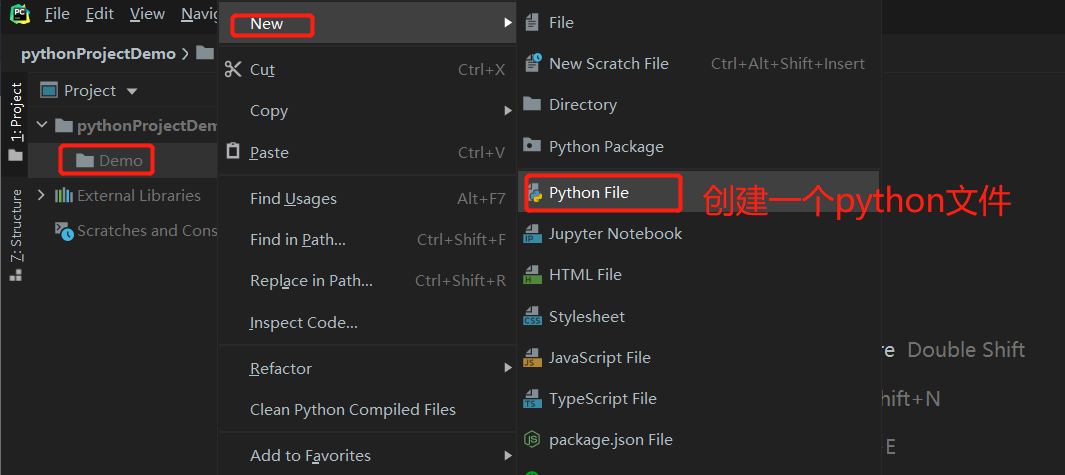
Task: Collapse the pythonProjectDemo tree node
Action: click(42, 125)
